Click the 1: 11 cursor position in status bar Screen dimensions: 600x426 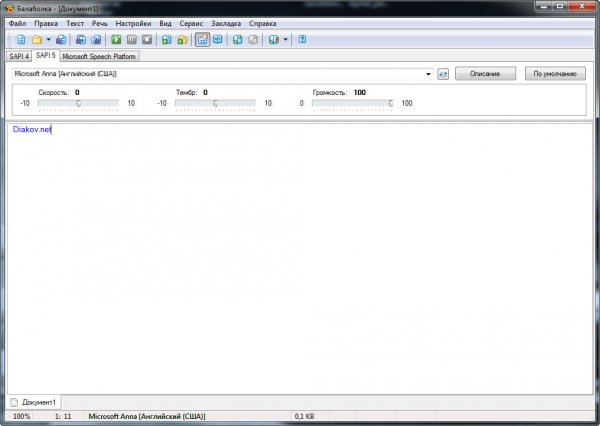(63, 416)
